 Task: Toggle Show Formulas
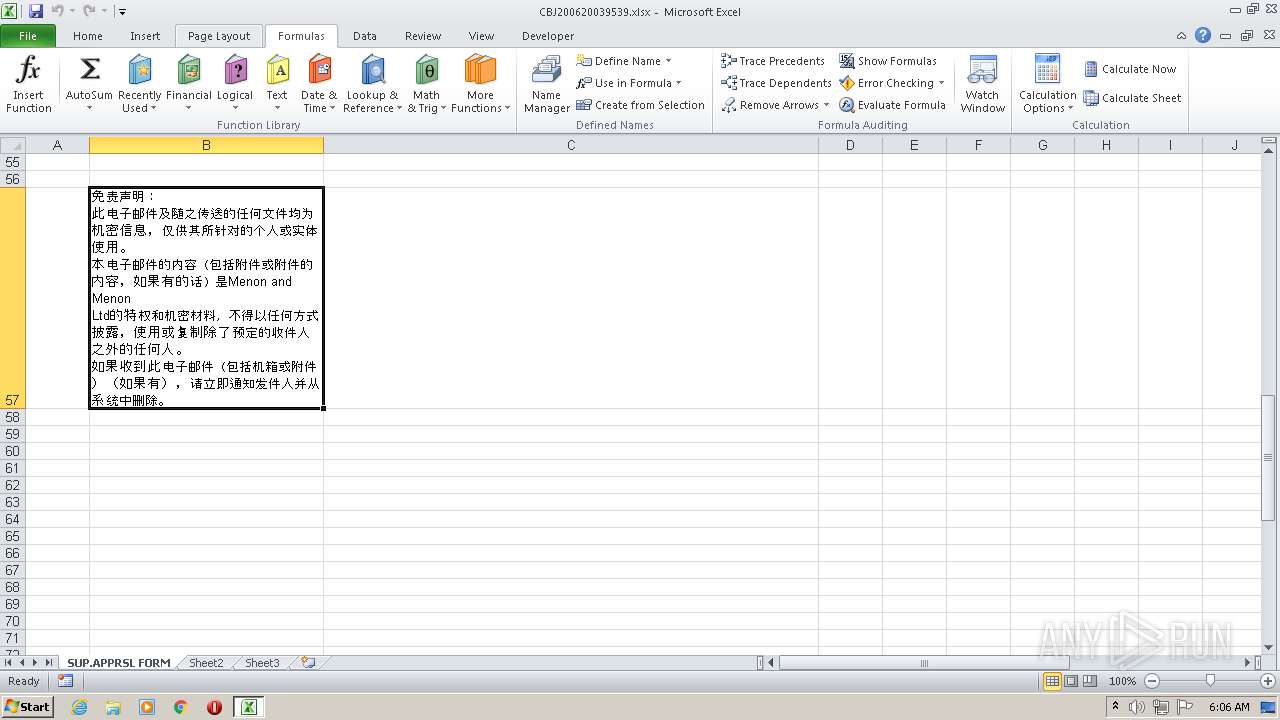point(888,61)
